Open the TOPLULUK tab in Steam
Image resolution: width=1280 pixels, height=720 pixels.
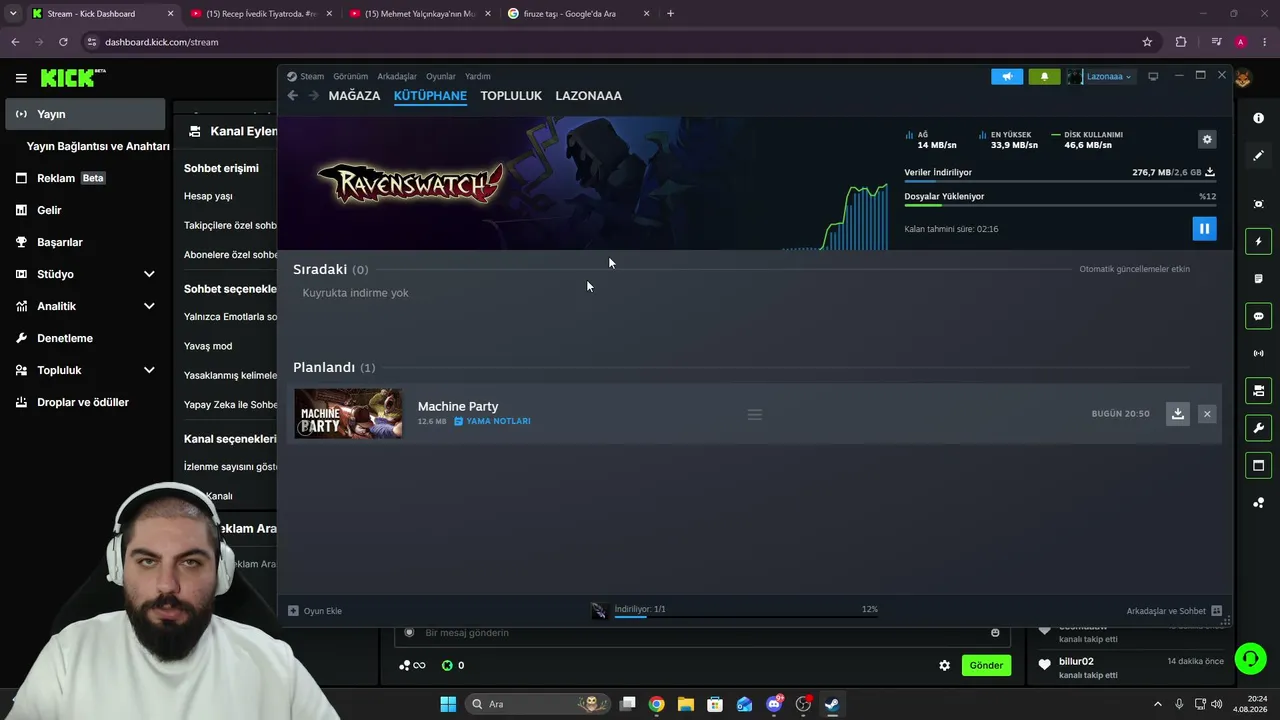tap(511, 96)
